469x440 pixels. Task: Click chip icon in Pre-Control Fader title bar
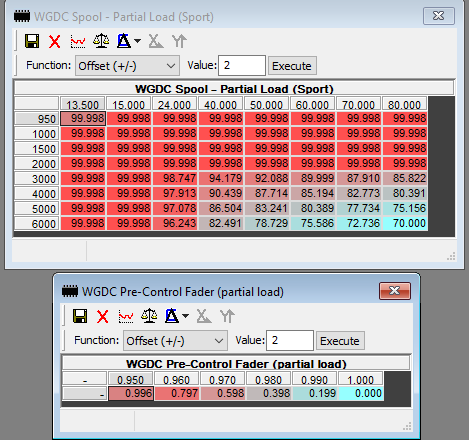click(70, 291)
